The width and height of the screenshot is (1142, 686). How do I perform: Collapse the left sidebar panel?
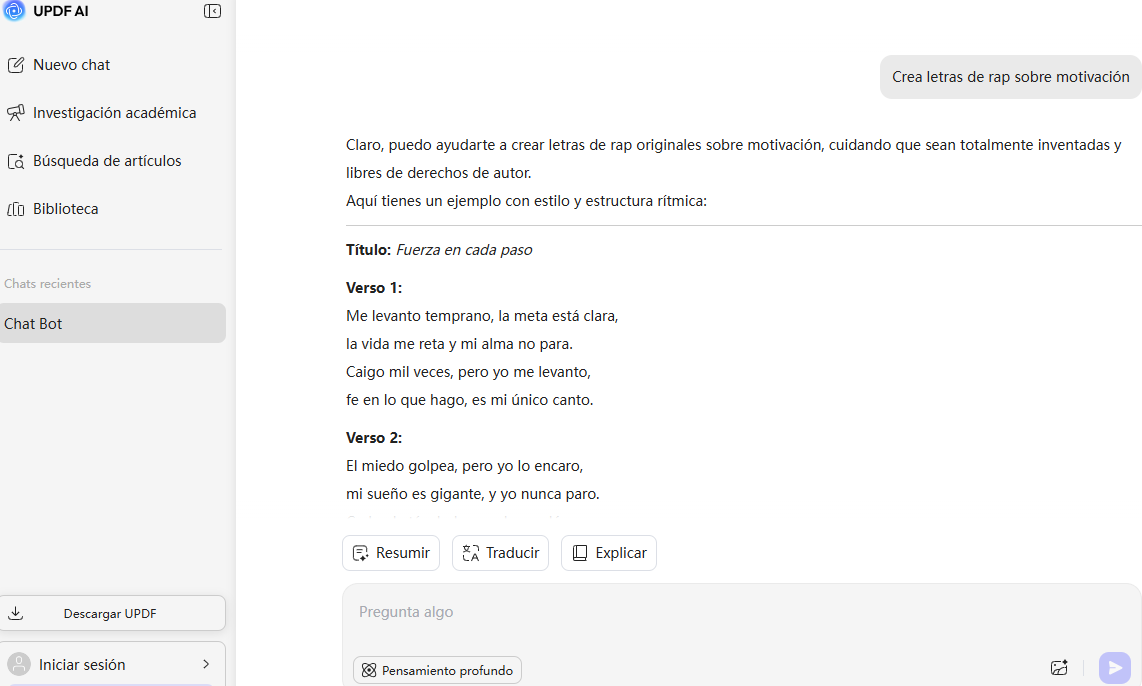click(211, 10)
